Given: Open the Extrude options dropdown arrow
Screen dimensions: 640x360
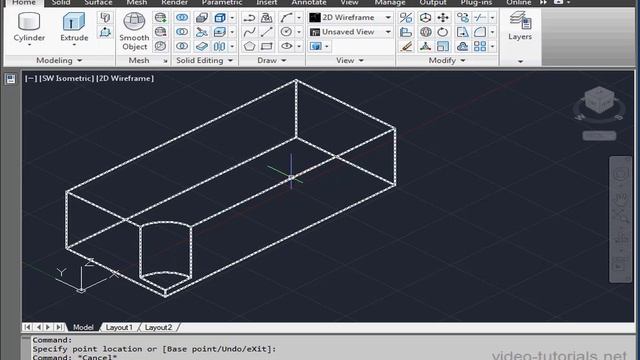Looking at the screenshot, I should [74, 44].
